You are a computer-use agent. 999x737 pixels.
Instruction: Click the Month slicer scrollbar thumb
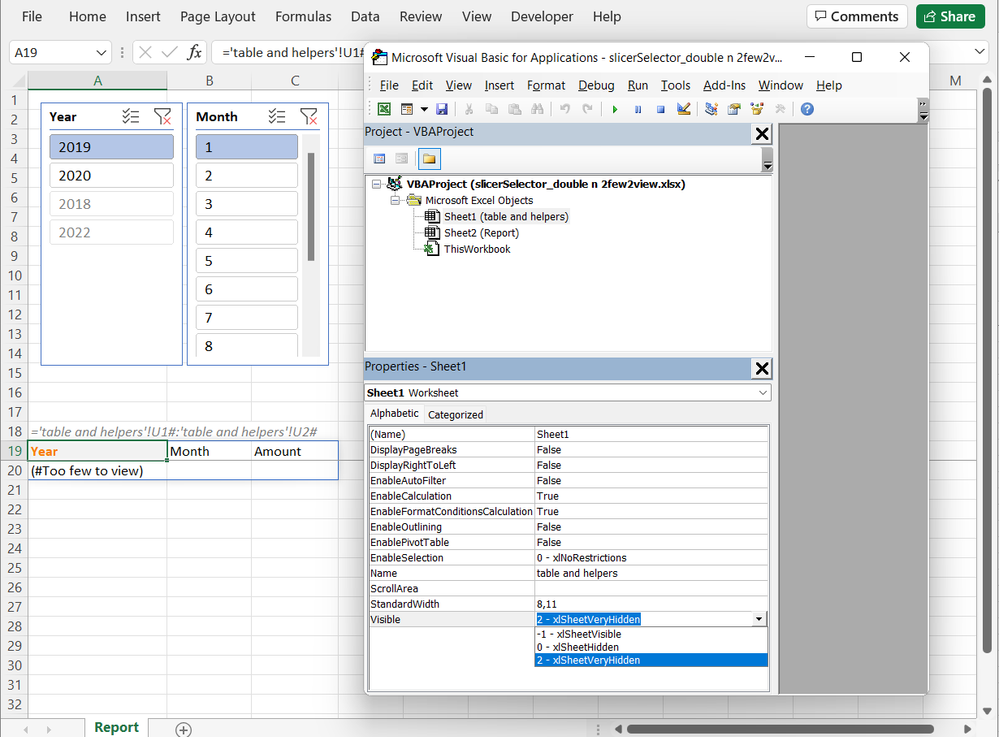point(311,206)
